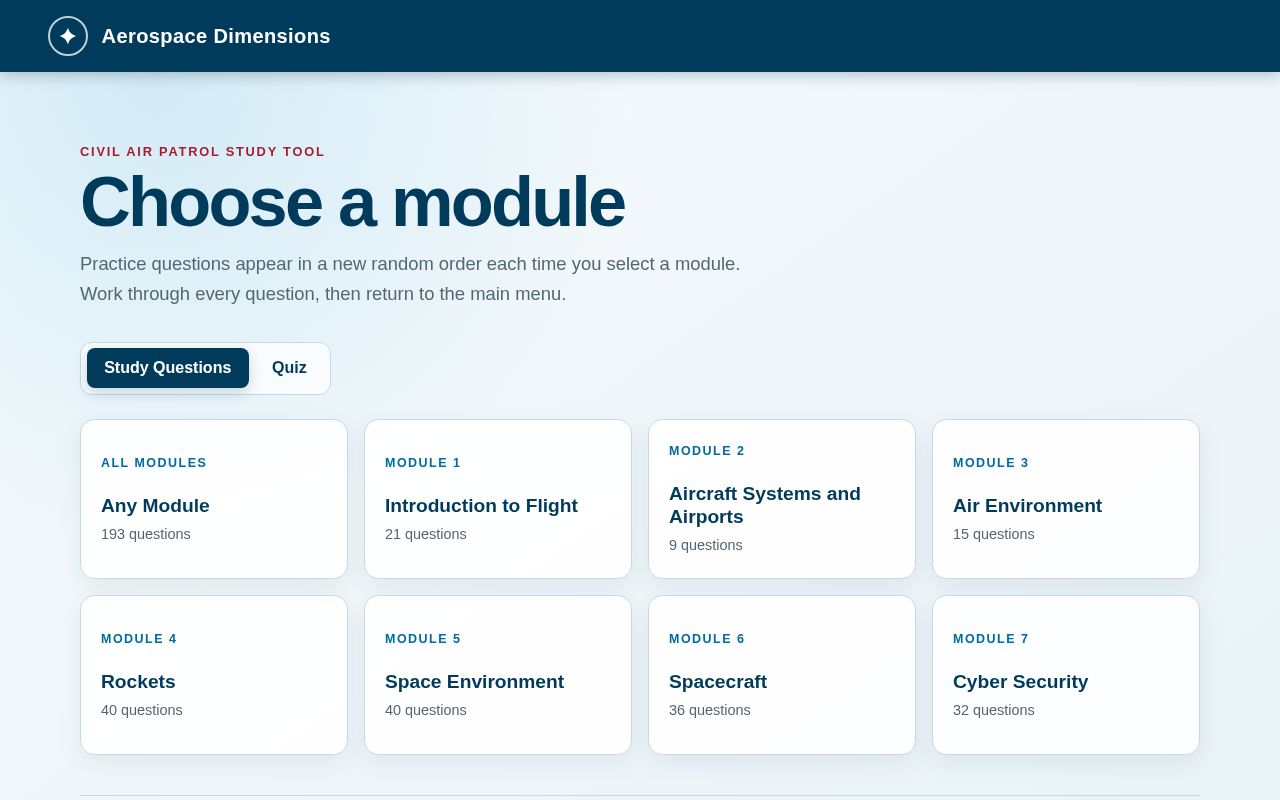1280x800 pixels.
Task: Click the star compass logo icon
Action: tap(68, 36)
